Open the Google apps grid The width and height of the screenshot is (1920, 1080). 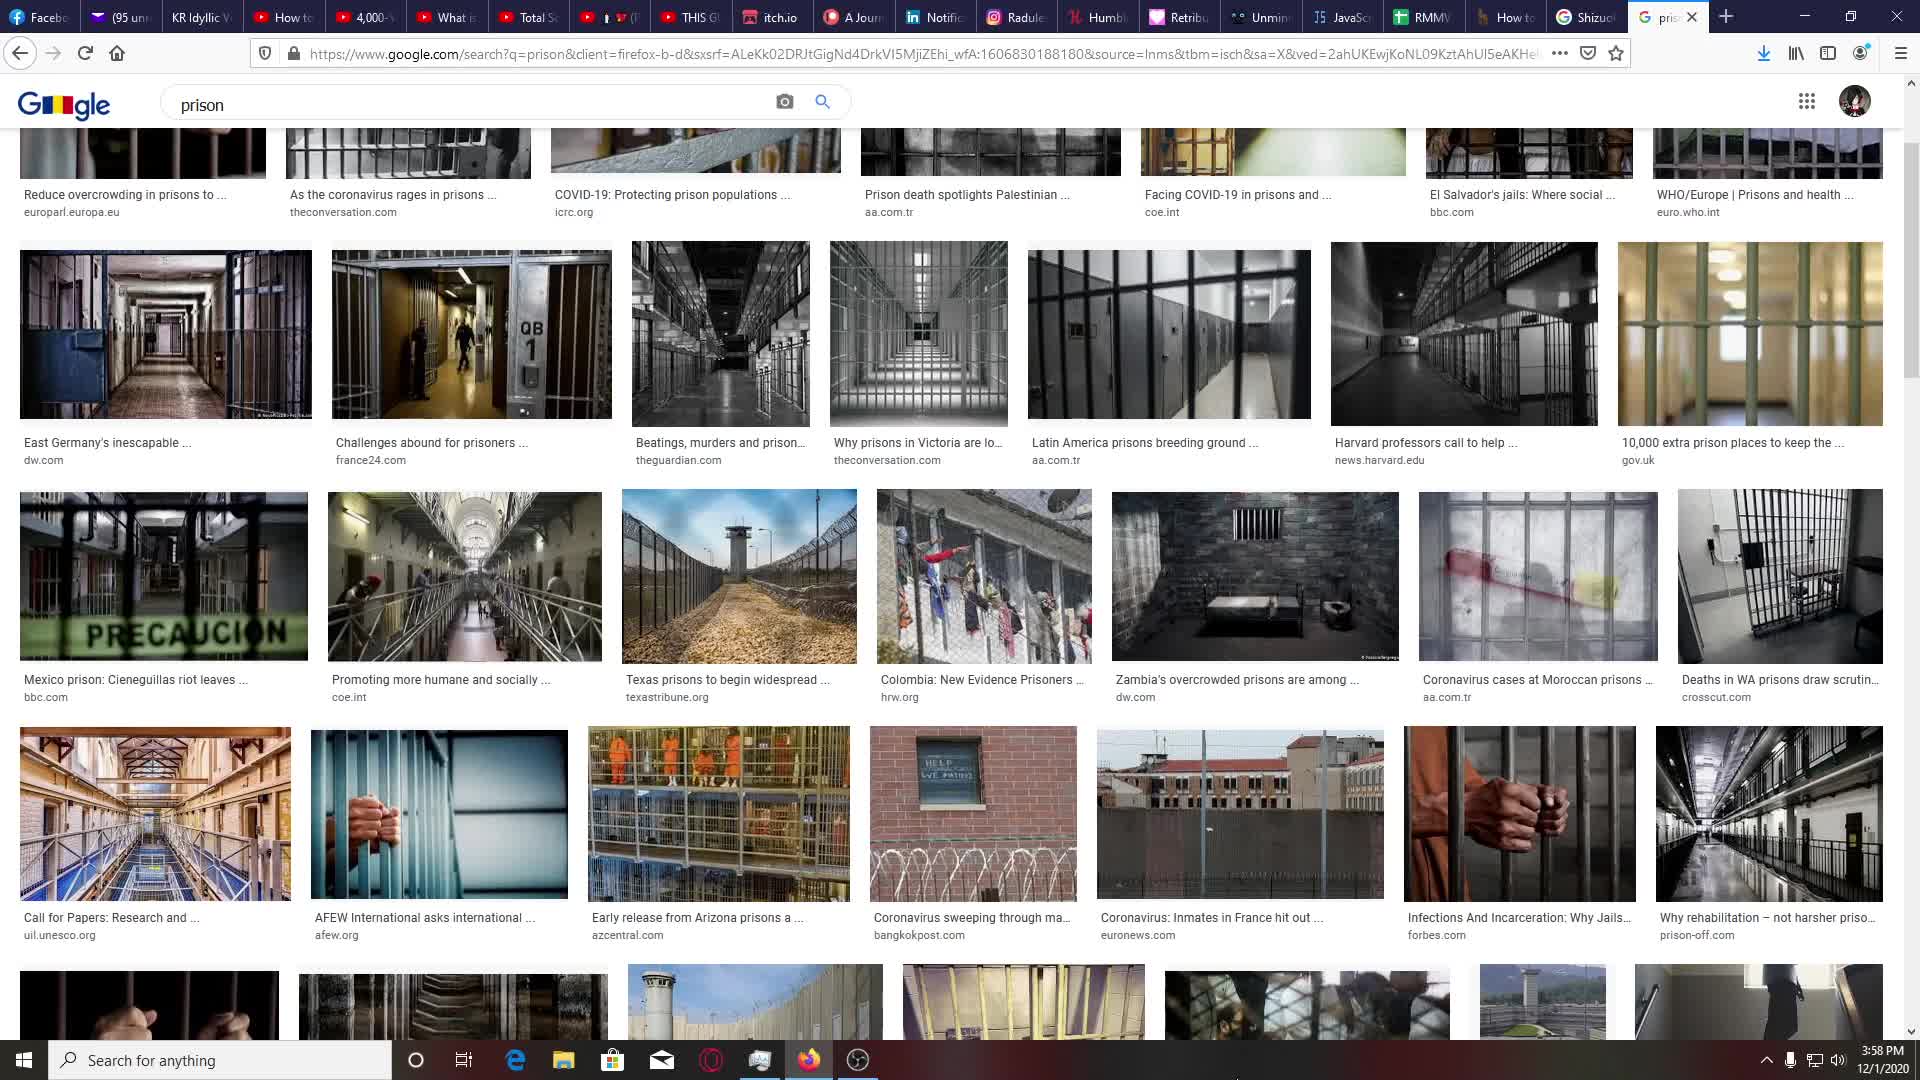coord(1806,101)
